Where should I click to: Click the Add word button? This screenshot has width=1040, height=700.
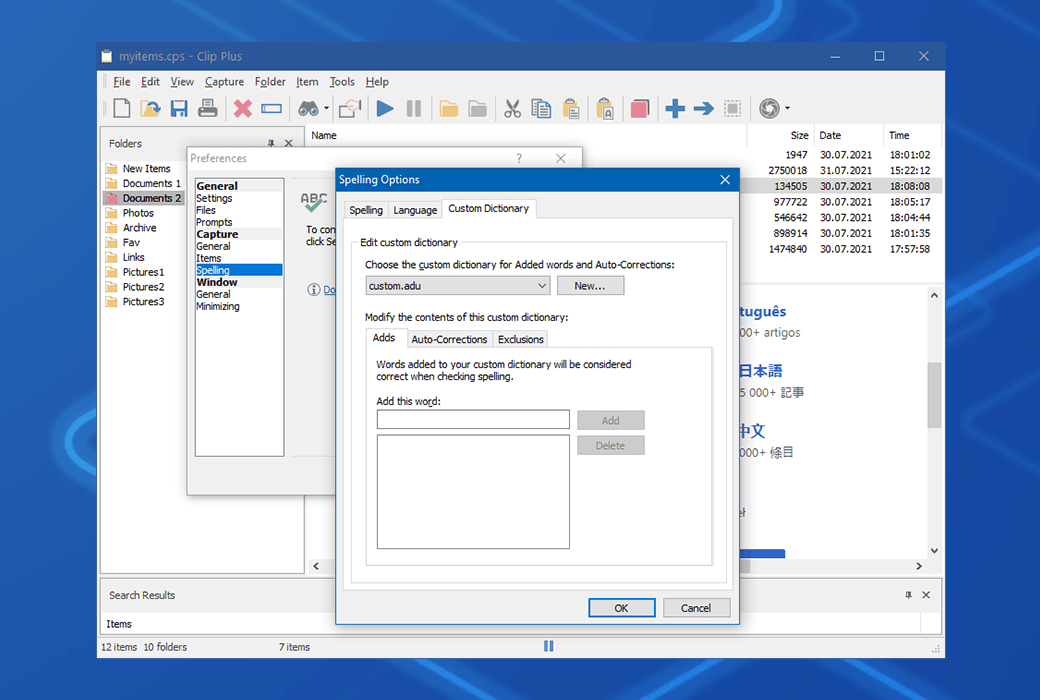(610, 420)
